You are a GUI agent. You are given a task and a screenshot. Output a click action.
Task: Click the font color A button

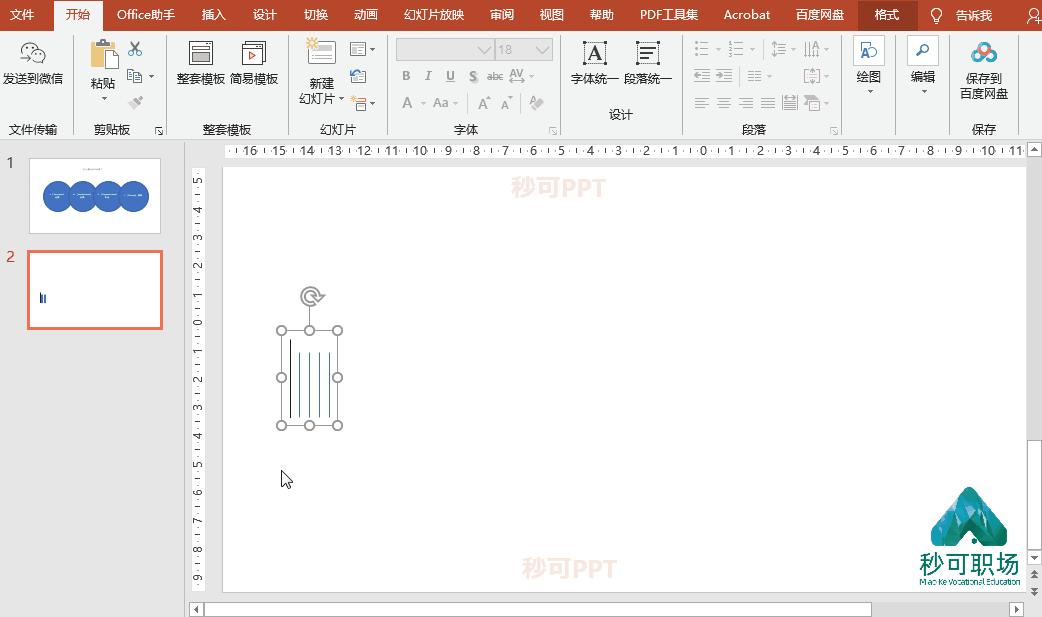pos(407,103)
